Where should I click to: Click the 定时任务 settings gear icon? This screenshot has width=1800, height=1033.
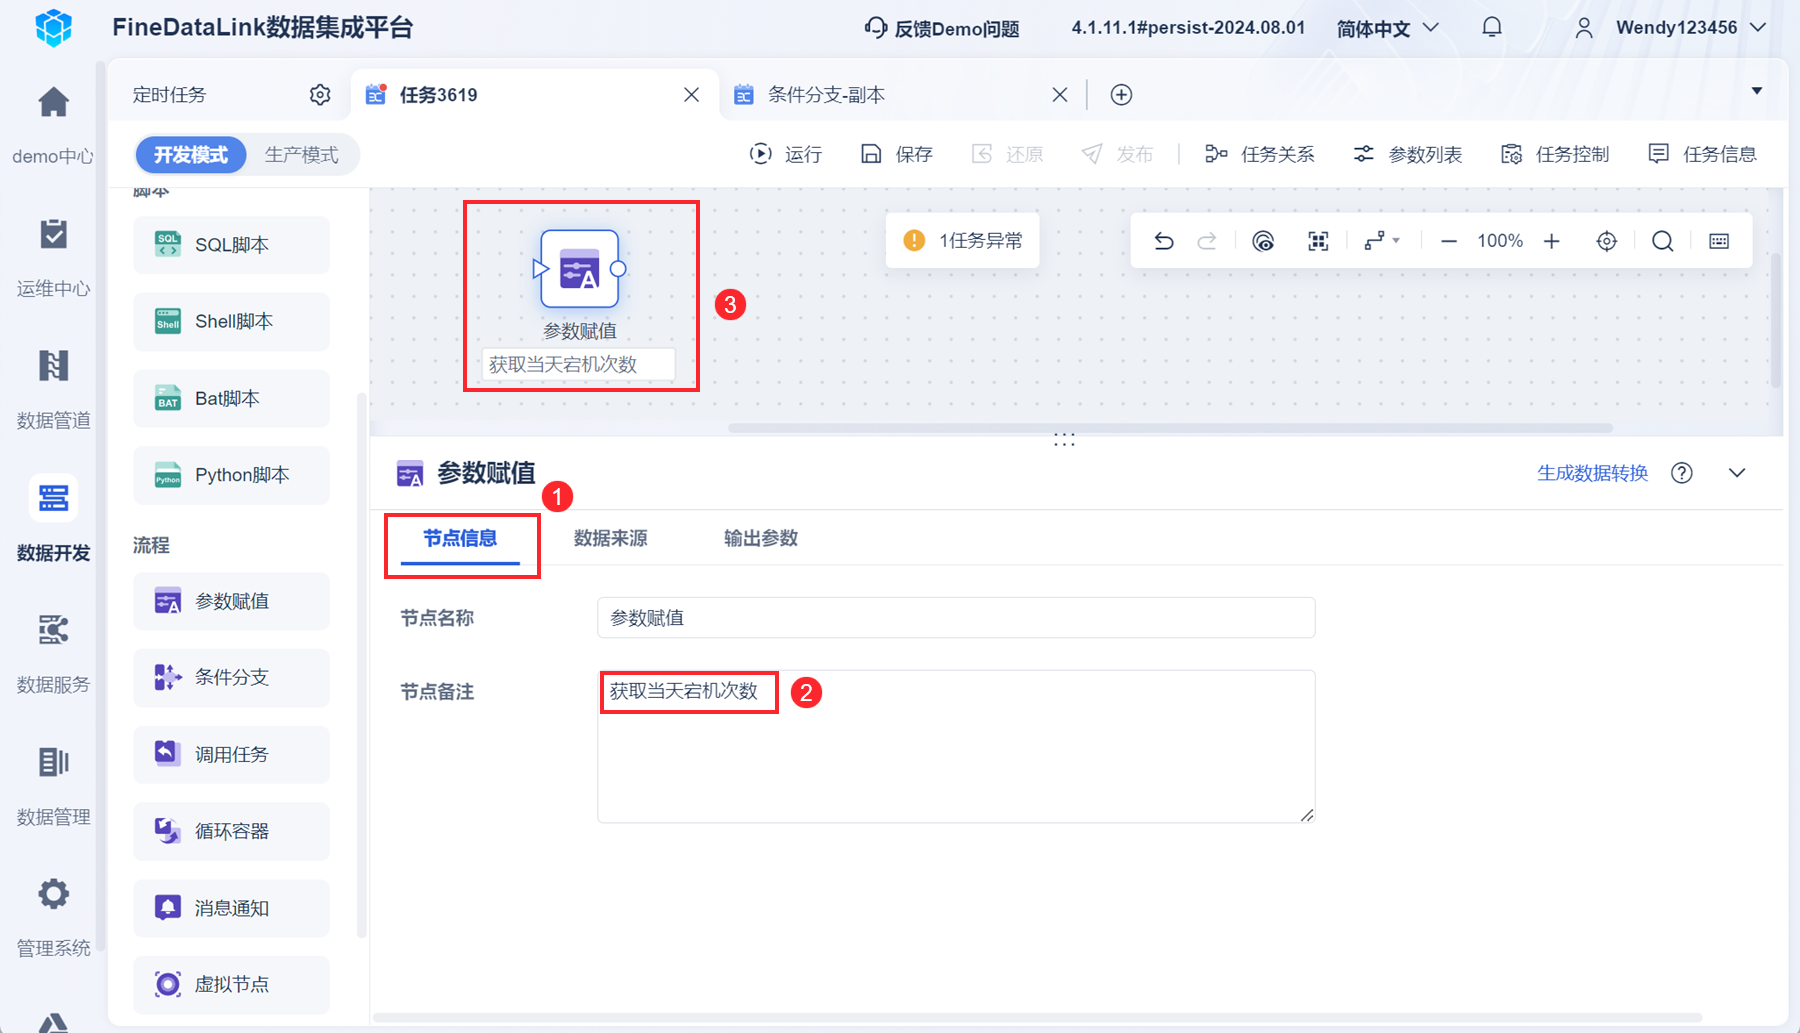click(x=320, y=95)
